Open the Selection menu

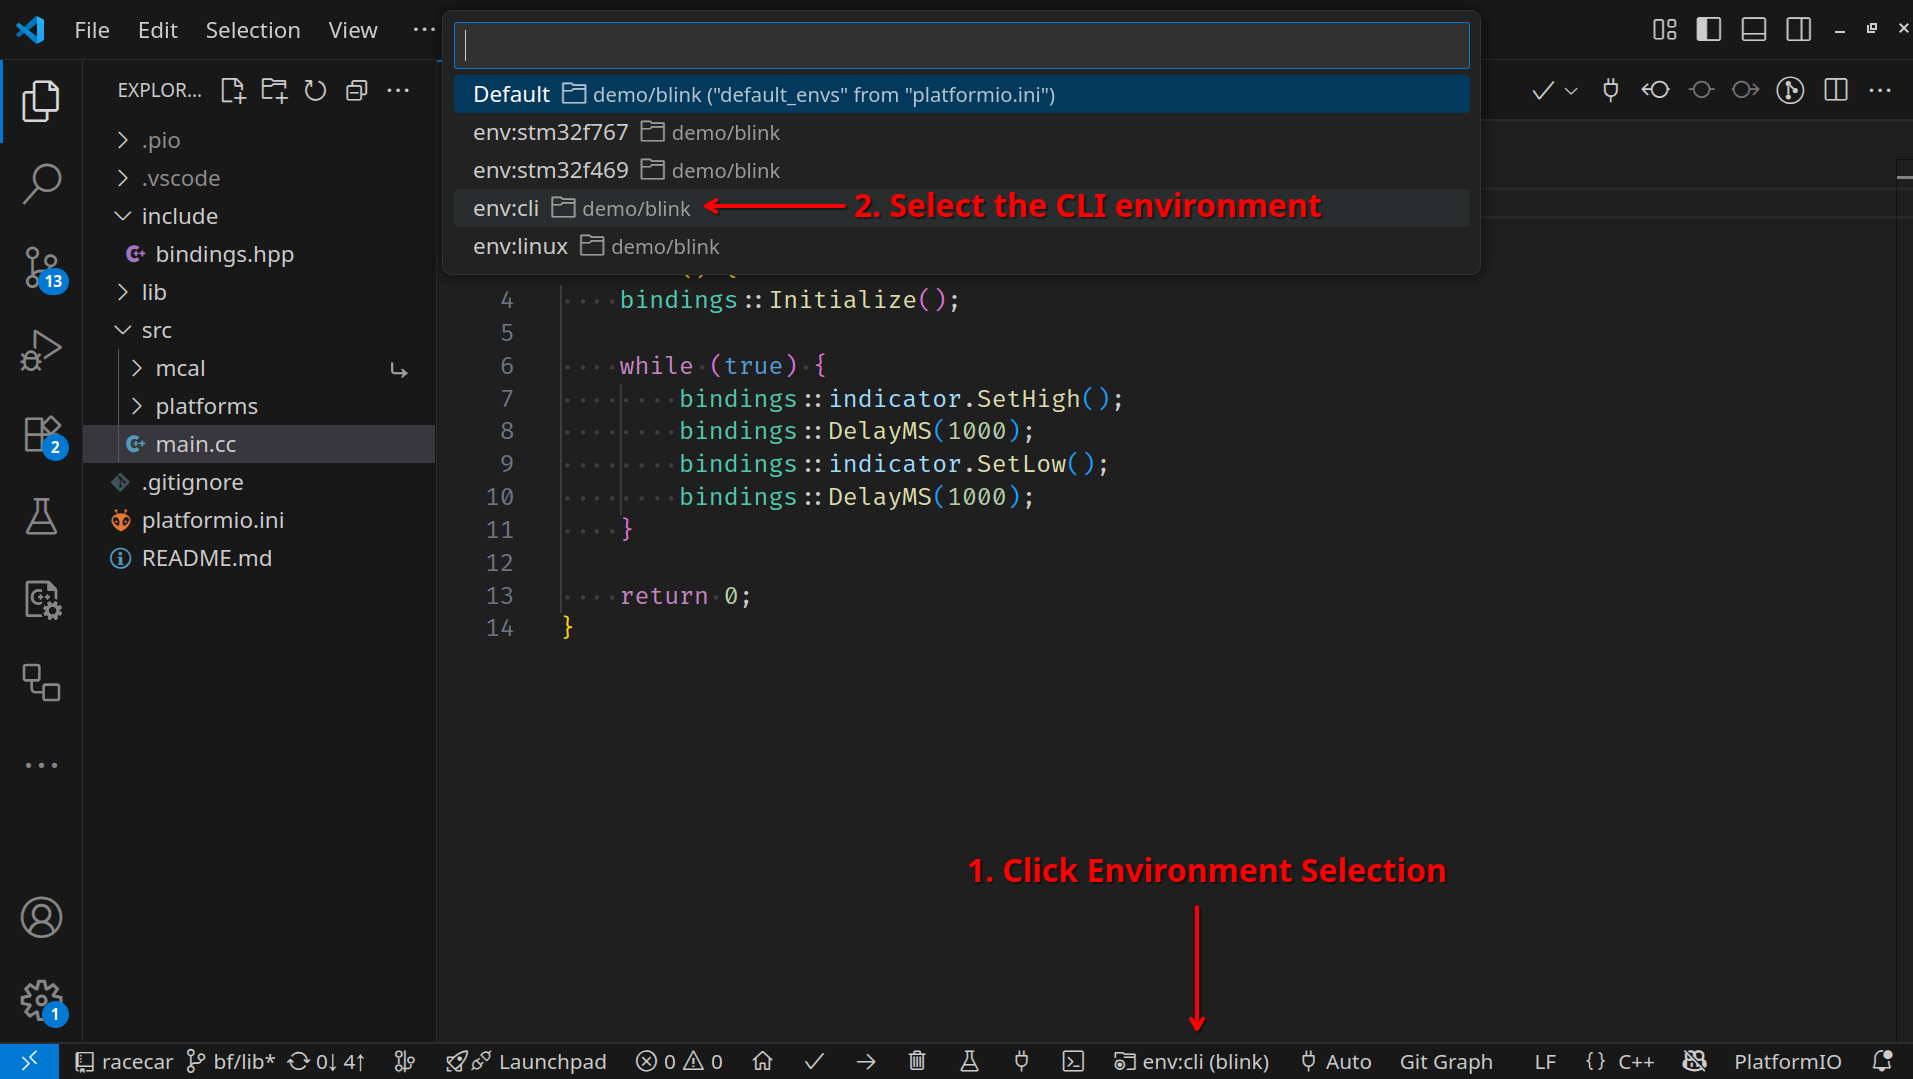[x=253, y=30]
